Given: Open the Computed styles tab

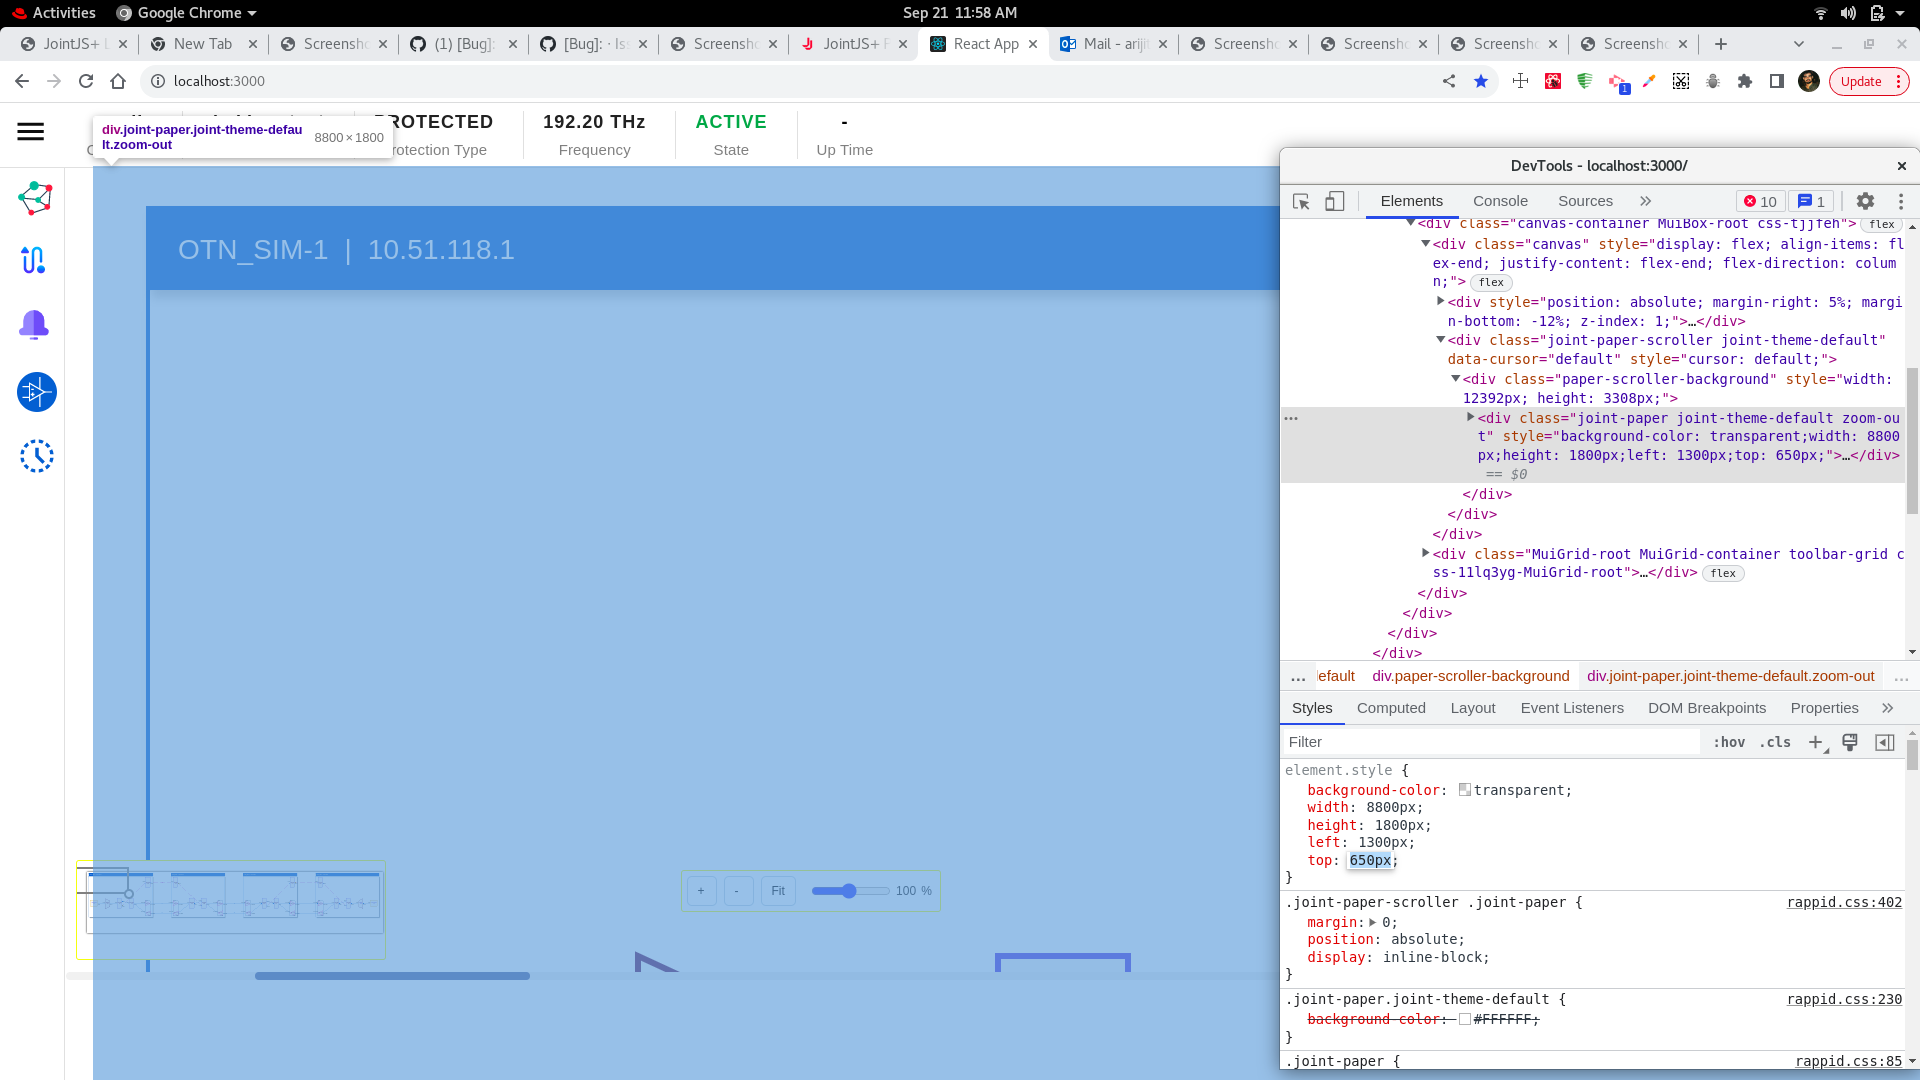Looking at the screenshot, I should 1391,708.
